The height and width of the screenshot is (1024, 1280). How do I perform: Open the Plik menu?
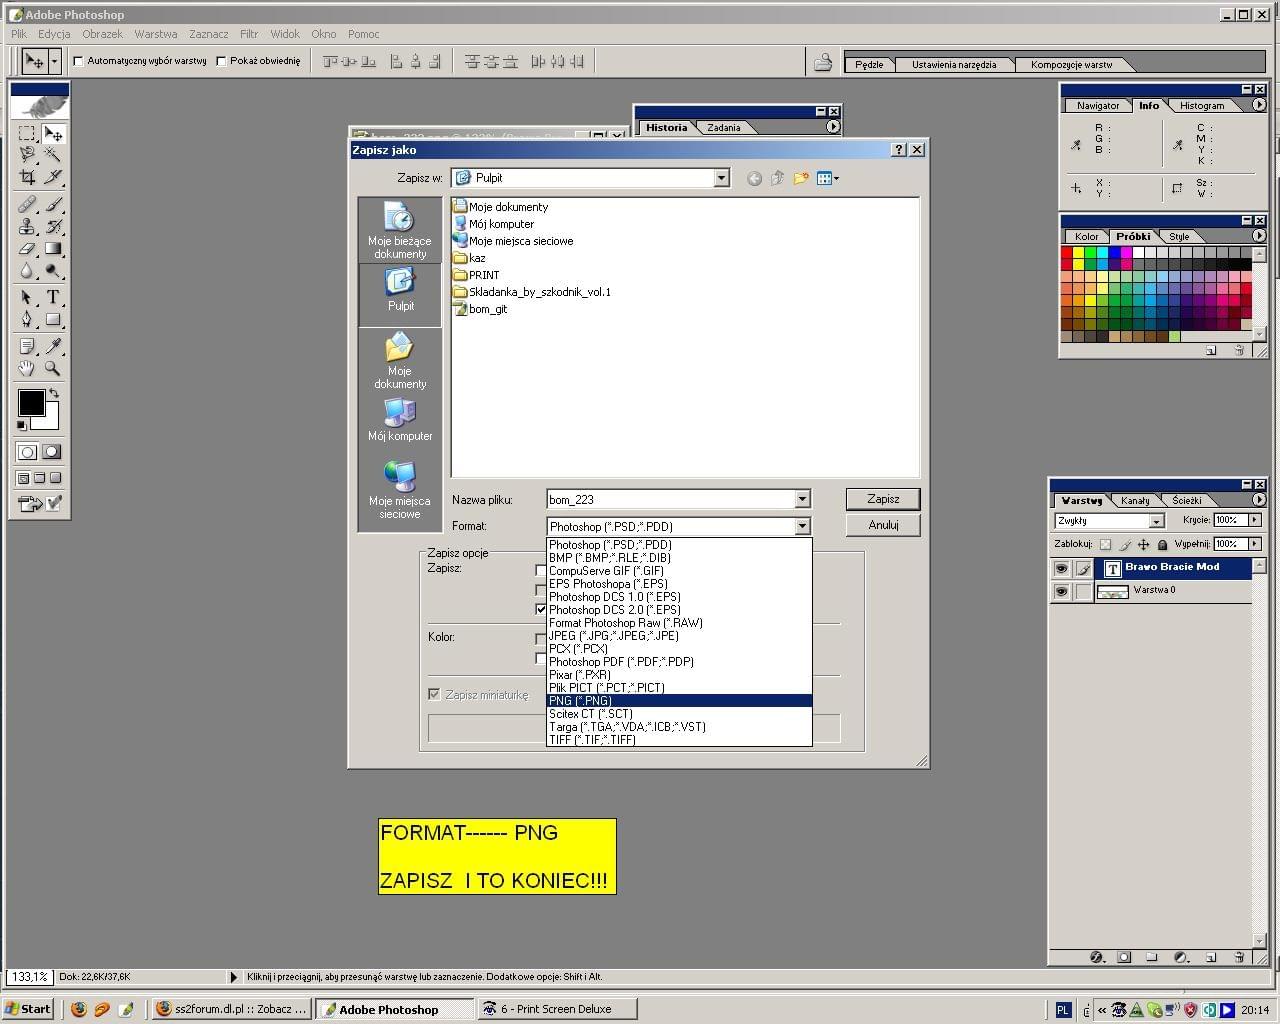19,34
